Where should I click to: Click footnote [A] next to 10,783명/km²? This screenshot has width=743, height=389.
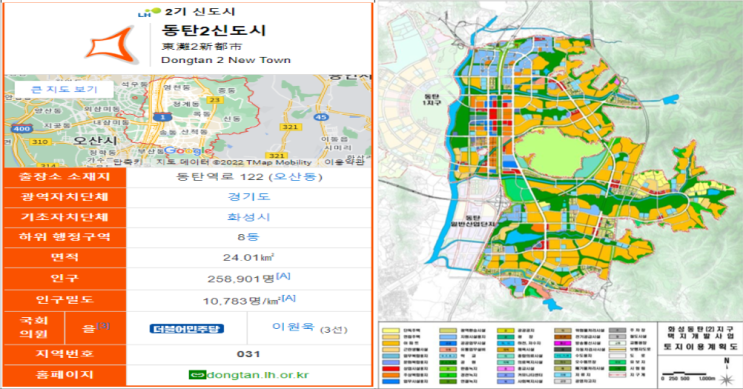289,298
